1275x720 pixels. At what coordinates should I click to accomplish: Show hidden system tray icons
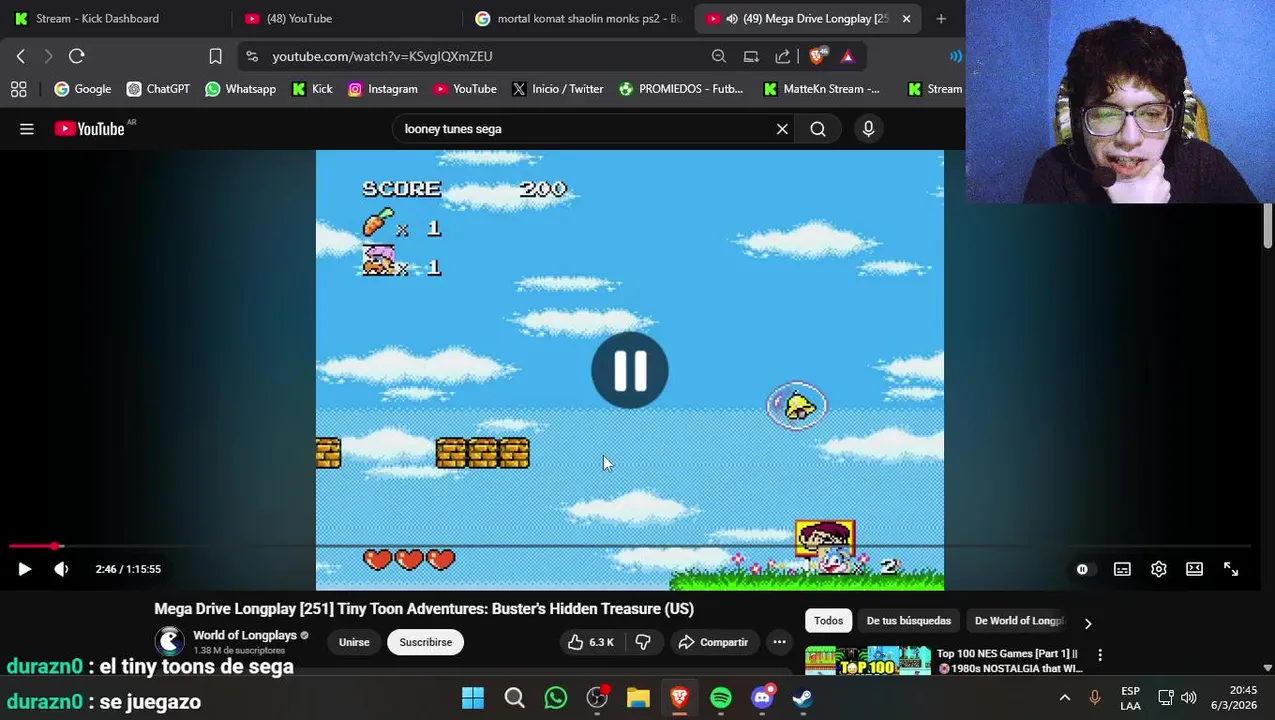(x=1065, y=698)
